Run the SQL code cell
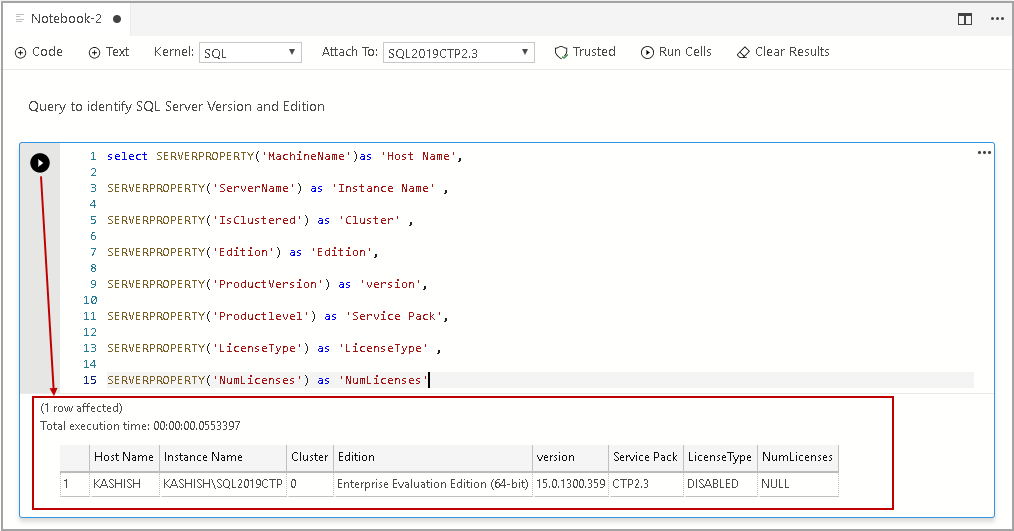 tap(40, 163)
